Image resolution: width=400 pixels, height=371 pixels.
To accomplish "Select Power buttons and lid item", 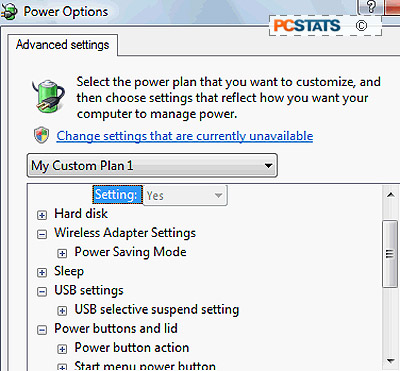I will click(116, 329).
